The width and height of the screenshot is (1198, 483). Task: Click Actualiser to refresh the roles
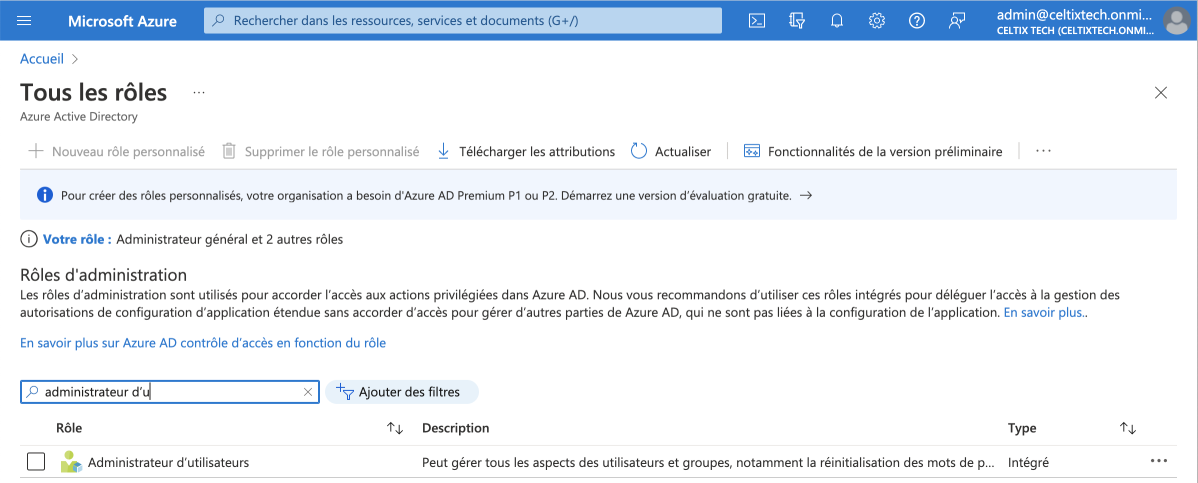point(671,151)
